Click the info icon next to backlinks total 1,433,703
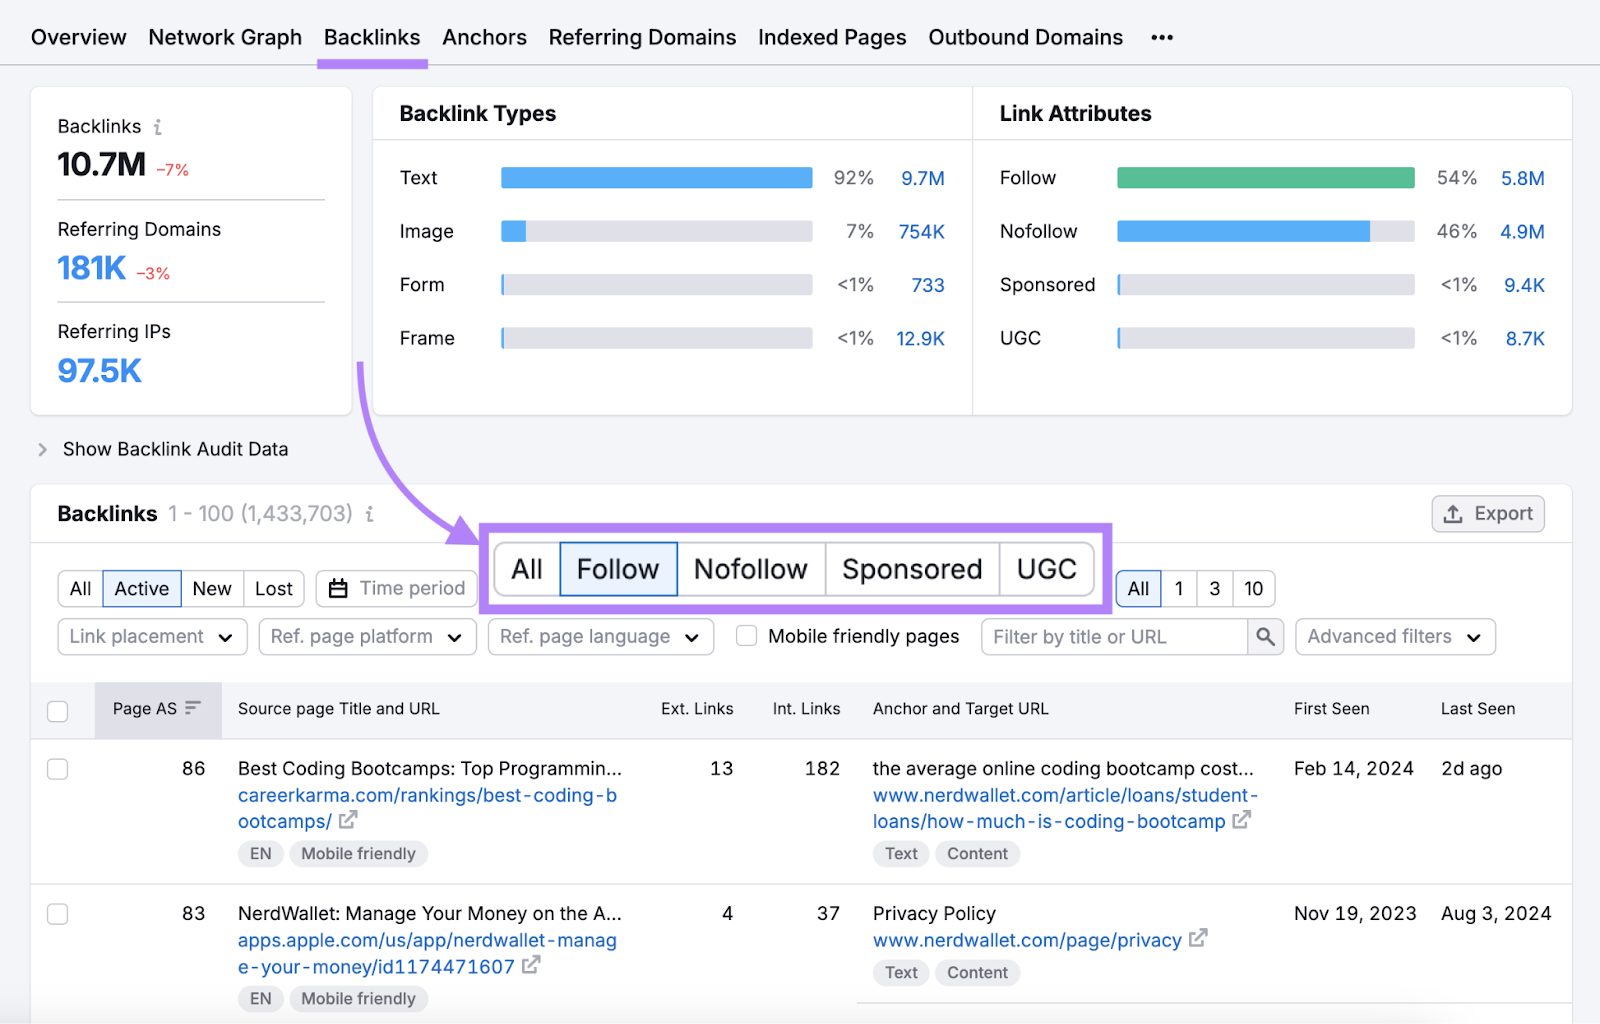 369,513
